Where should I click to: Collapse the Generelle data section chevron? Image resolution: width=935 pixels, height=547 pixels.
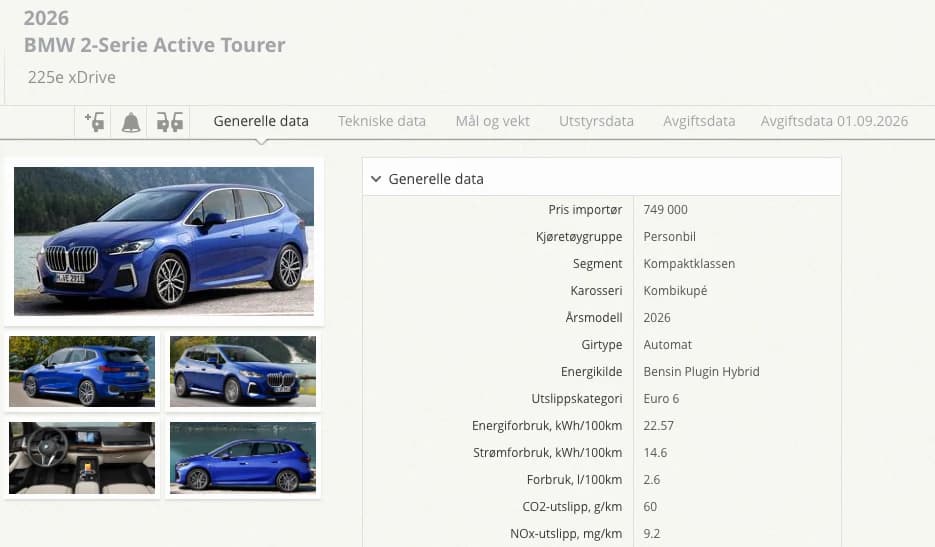click(376, 179)
